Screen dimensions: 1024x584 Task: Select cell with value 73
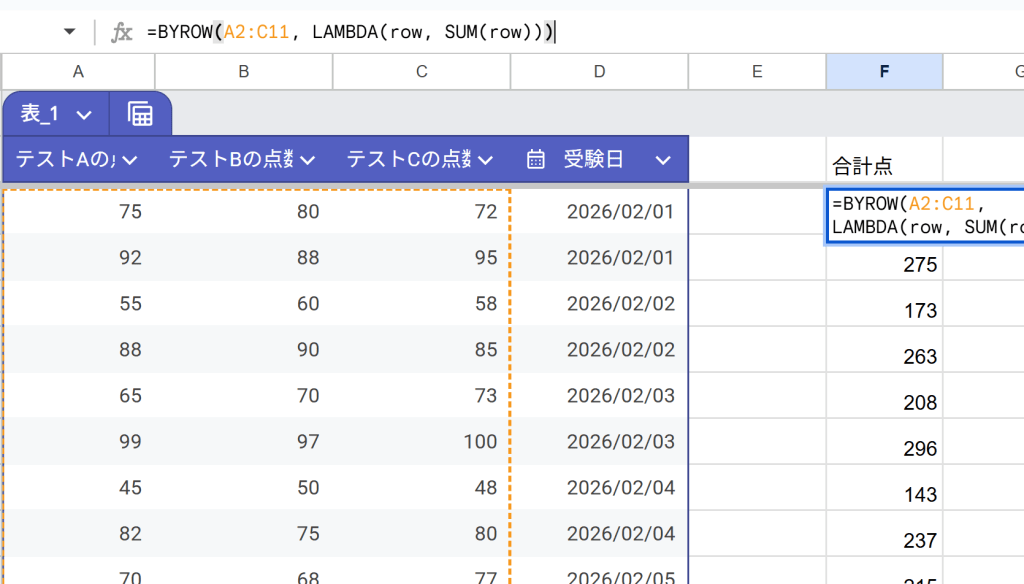pyautogui.click(x=422, y=396)
